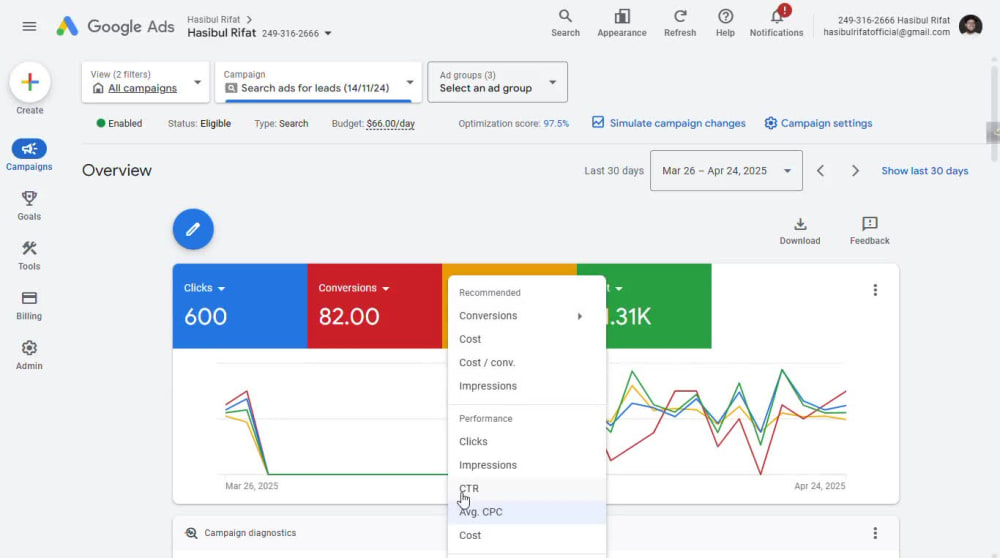Screen dimensions: 1000x558
Task: Open the hamburger main menu
Action: click(29, 26)
